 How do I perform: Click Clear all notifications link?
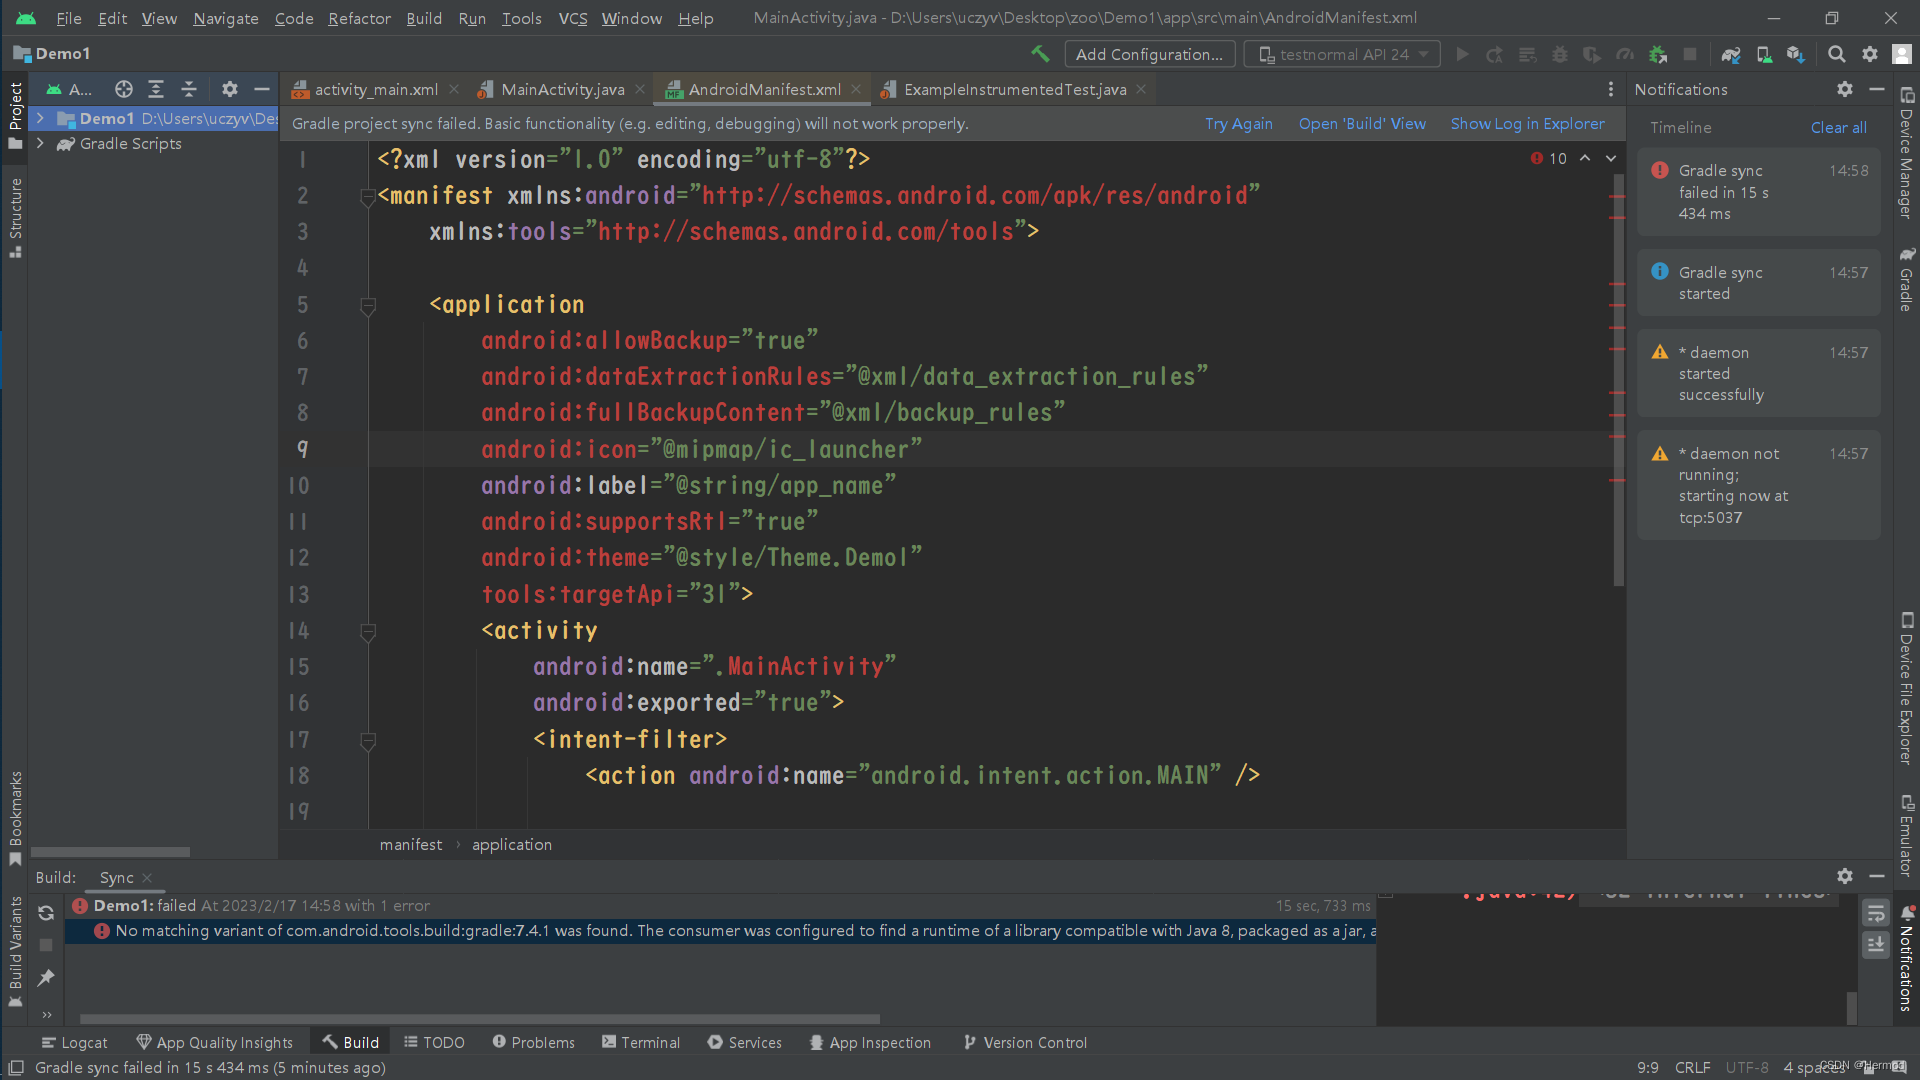click(x=1838, y=127)
